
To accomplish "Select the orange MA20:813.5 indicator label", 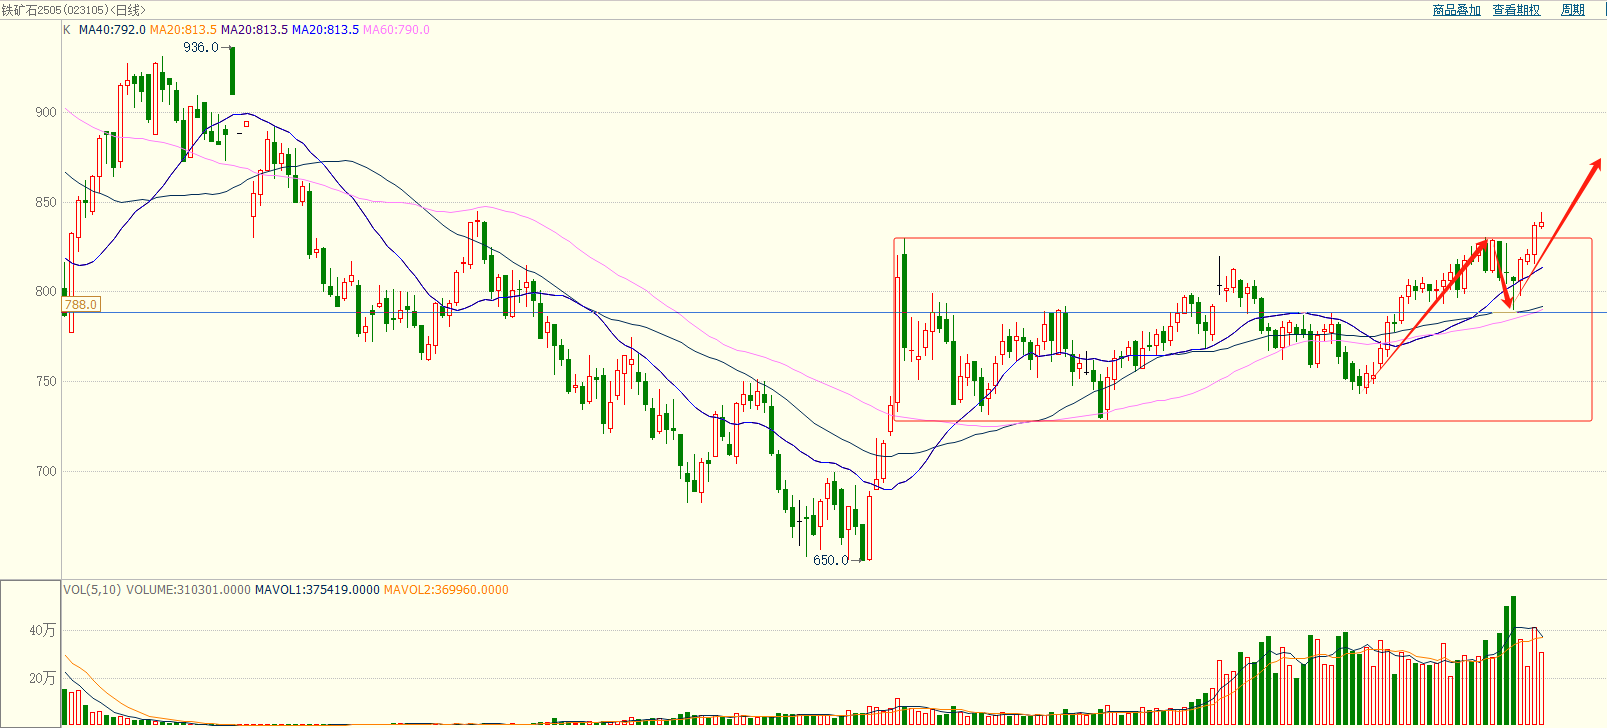I will [183, 30].
